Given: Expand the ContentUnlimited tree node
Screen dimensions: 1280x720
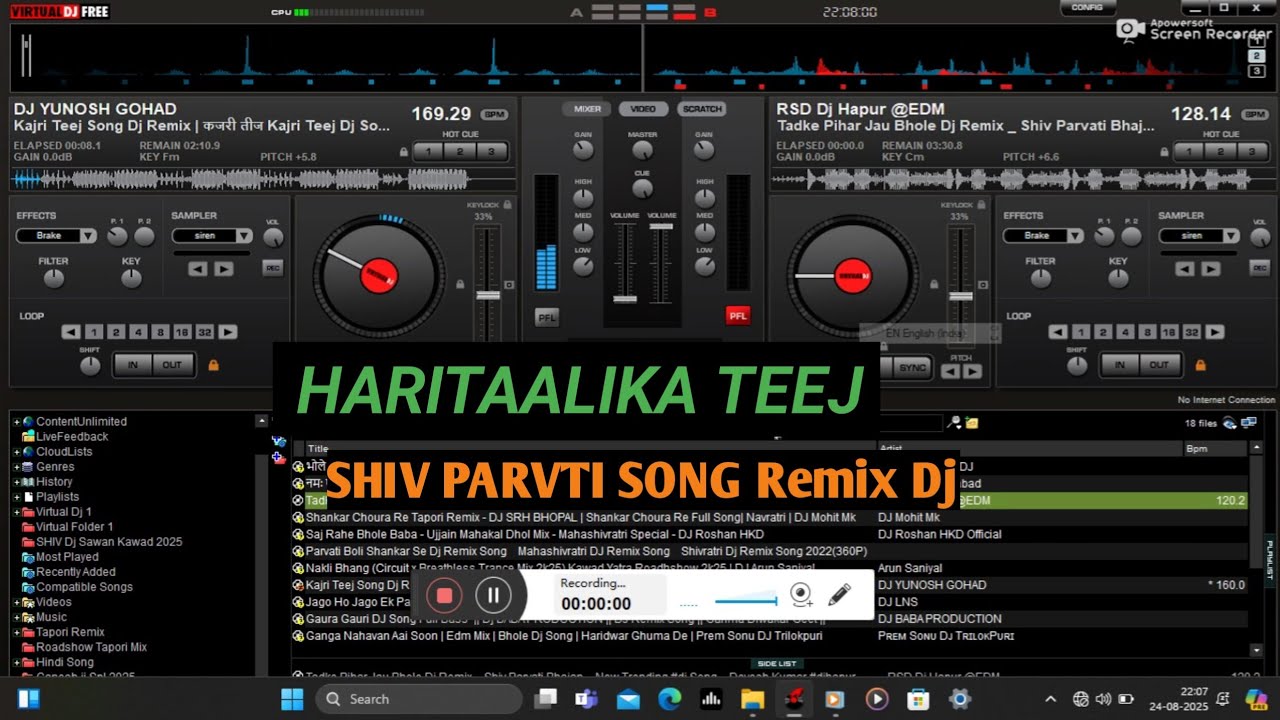Looking at the screenshot, I should [x=17, y=422].
